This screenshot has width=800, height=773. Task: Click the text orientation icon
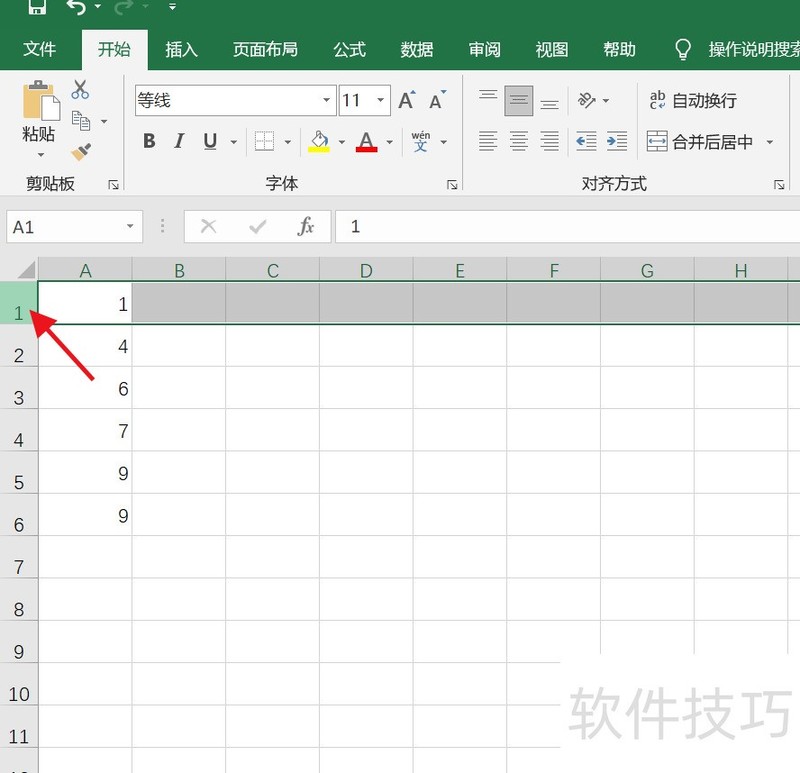(586, 100)
